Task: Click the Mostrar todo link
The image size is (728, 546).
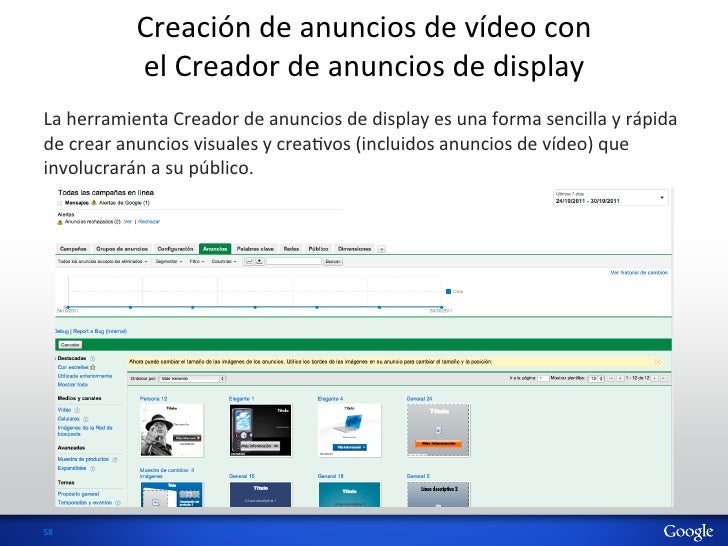Action: click(x=72, y=385)
